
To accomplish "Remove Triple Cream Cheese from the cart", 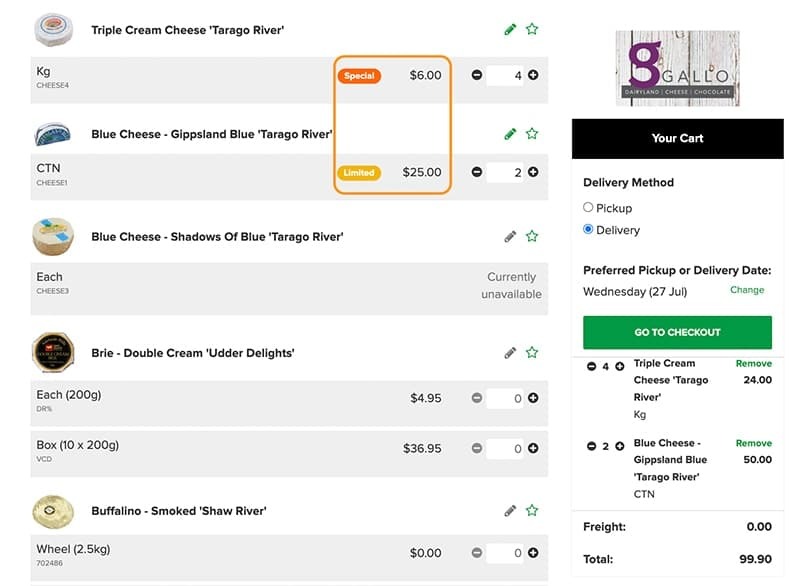I will click(753, 363).
